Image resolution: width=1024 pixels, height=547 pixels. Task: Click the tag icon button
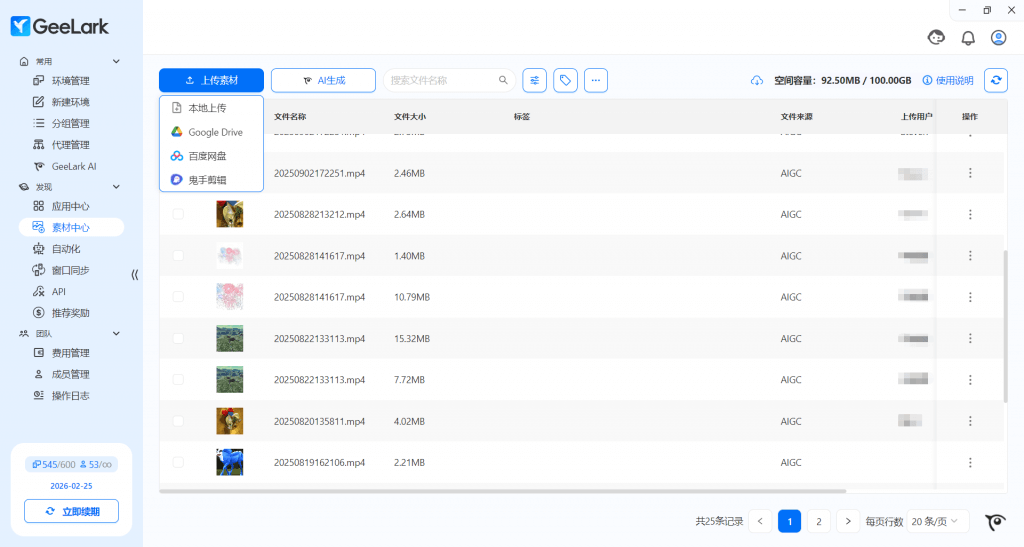tap(566, 80)
